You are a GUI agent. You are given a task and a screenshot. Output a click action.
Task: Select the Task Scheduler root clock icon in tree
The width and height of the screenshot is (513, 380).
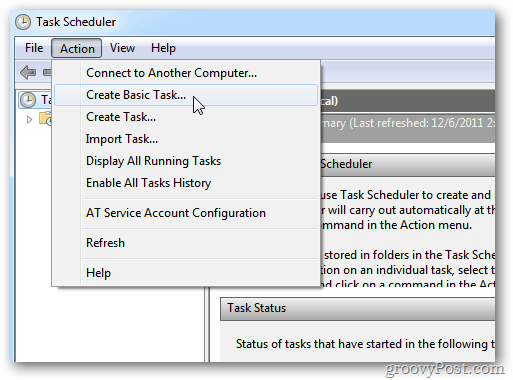tap(28, 100)
